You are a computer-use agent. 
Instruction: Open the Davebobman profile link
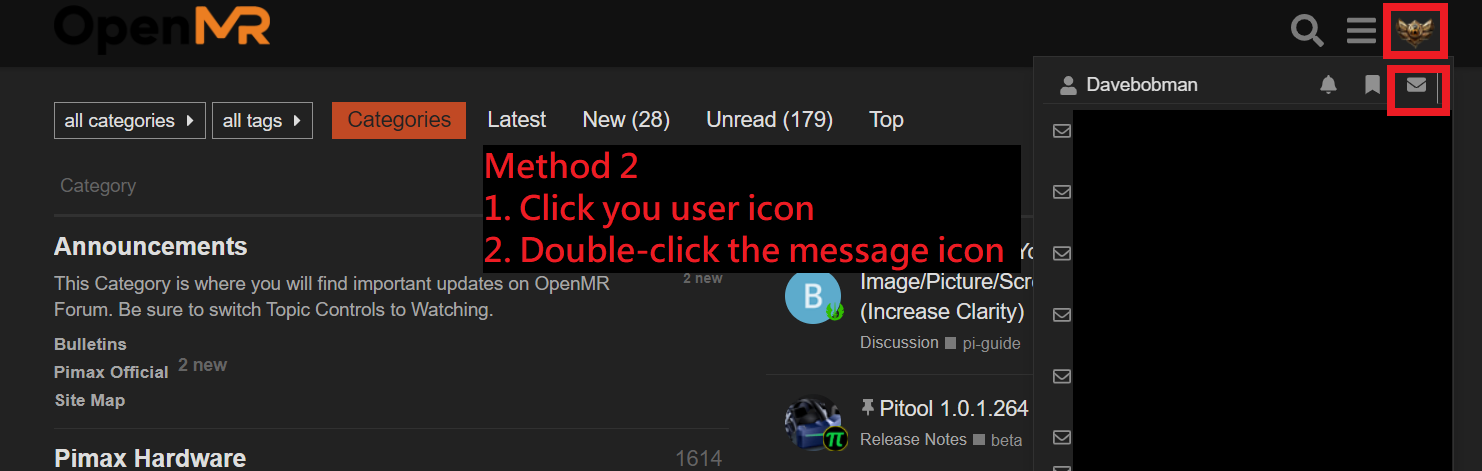[1129, 85]
